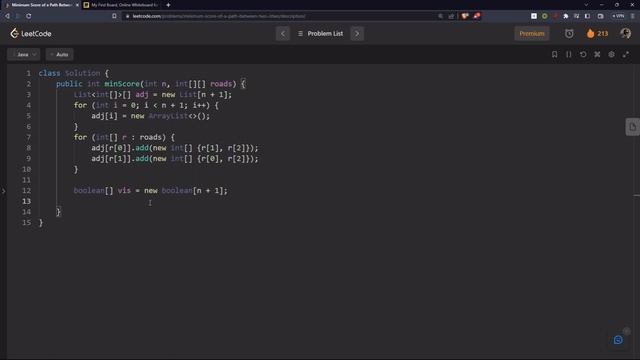Reset code to default with the revert icon
The image size is (640, 360).
(583, 54)
